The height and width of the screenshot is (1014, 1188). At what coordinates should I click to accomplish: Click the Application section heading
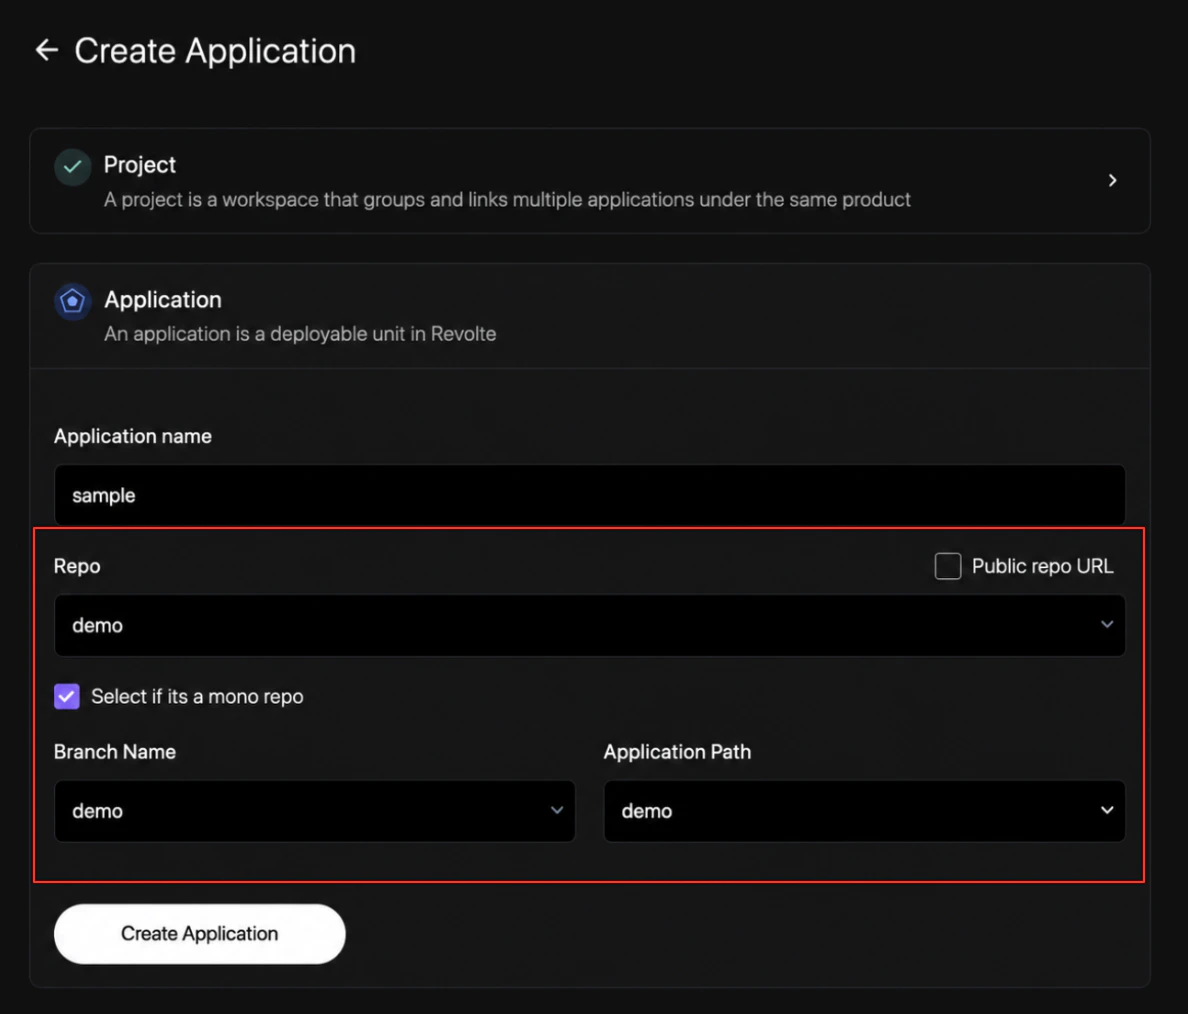[x=163, y=299]
